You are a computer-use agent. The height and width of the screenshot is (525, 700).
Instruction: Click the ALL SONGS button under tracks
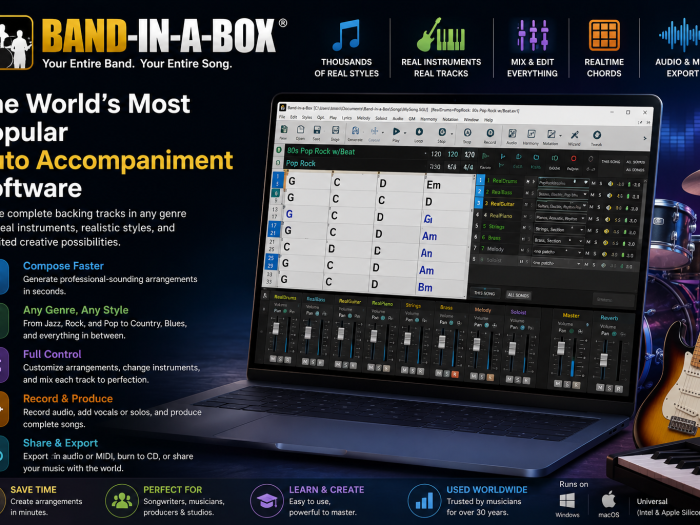[x=518, y=295]
